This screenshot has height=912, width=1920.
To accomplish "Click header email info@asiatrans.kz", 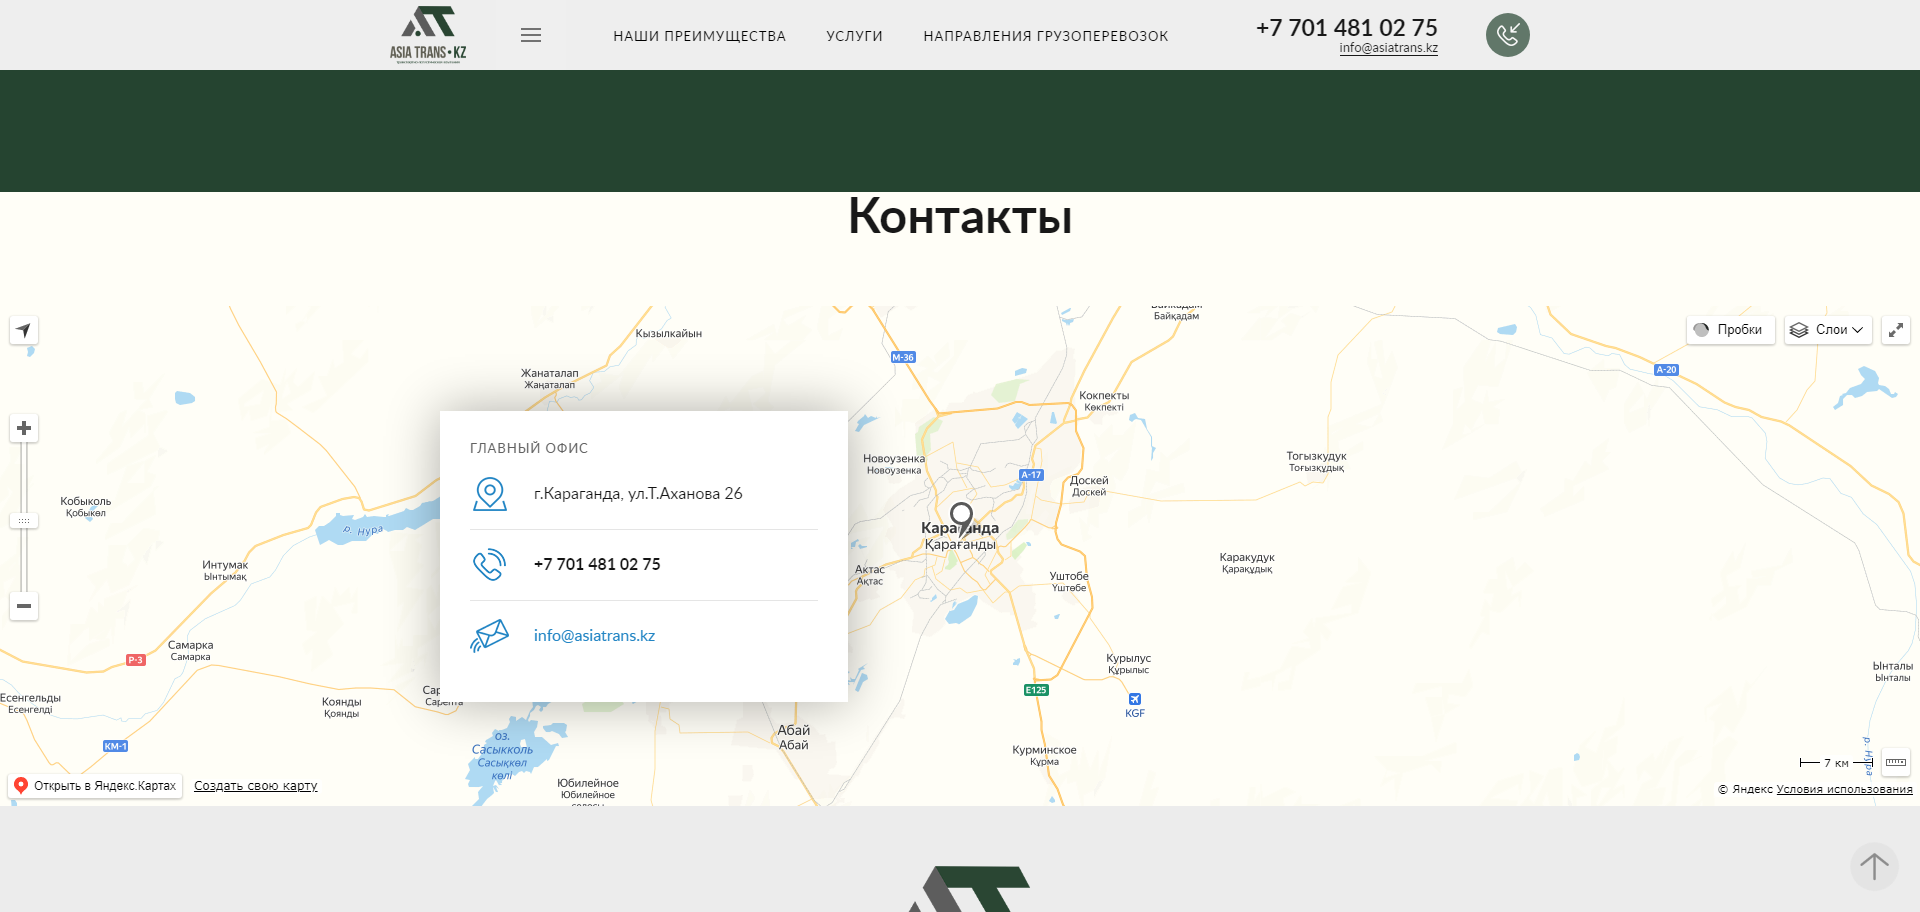I will (1389, 48).
